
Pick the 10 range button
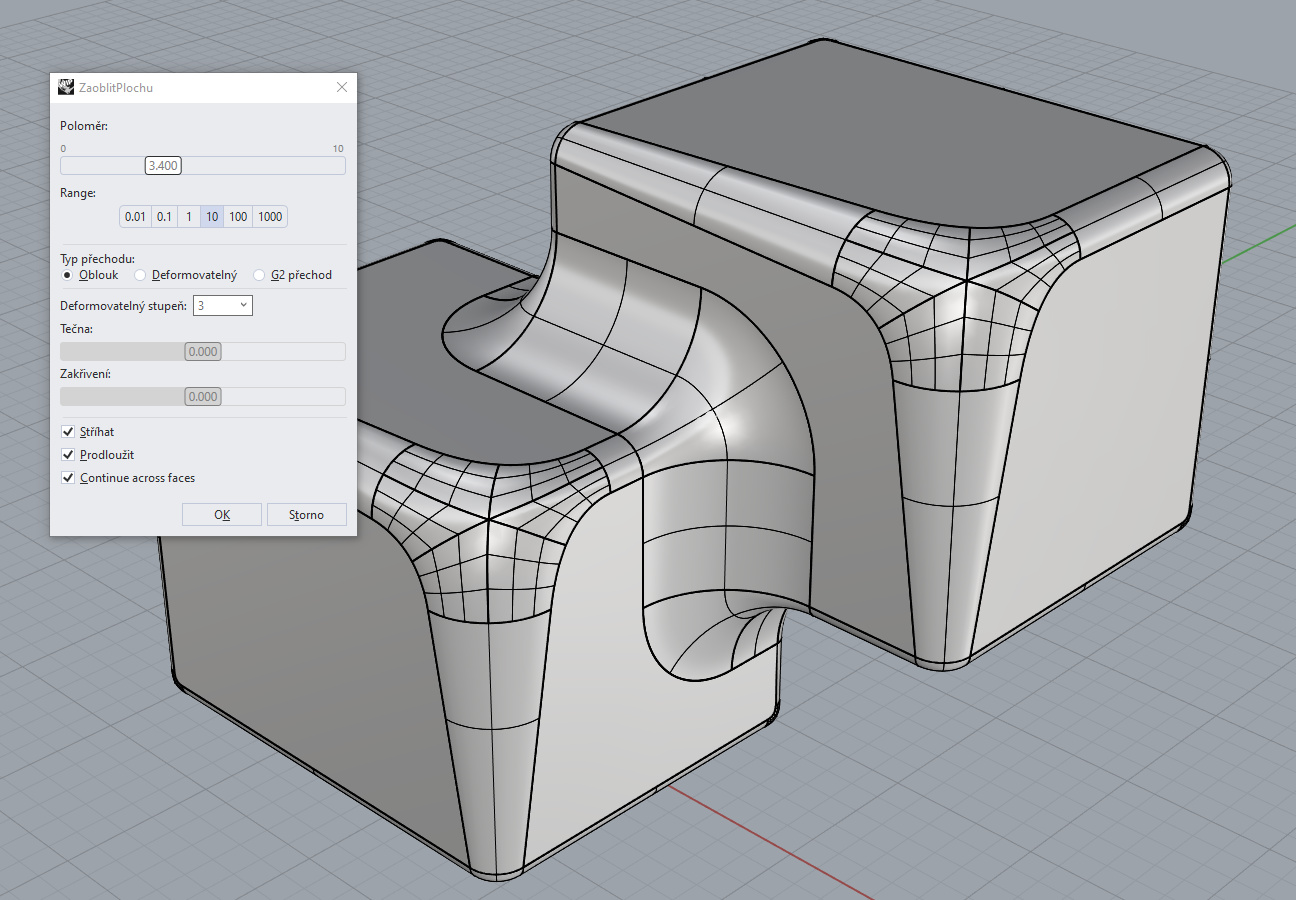(x=212, y=217)
